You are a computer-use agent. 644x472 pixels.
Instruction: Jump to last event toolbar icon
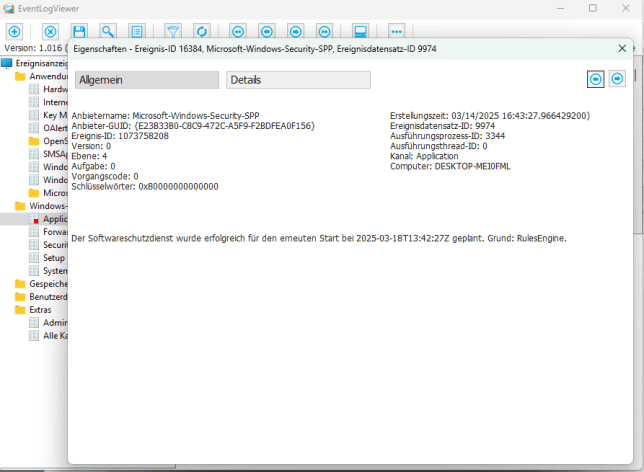click(323, 32)
